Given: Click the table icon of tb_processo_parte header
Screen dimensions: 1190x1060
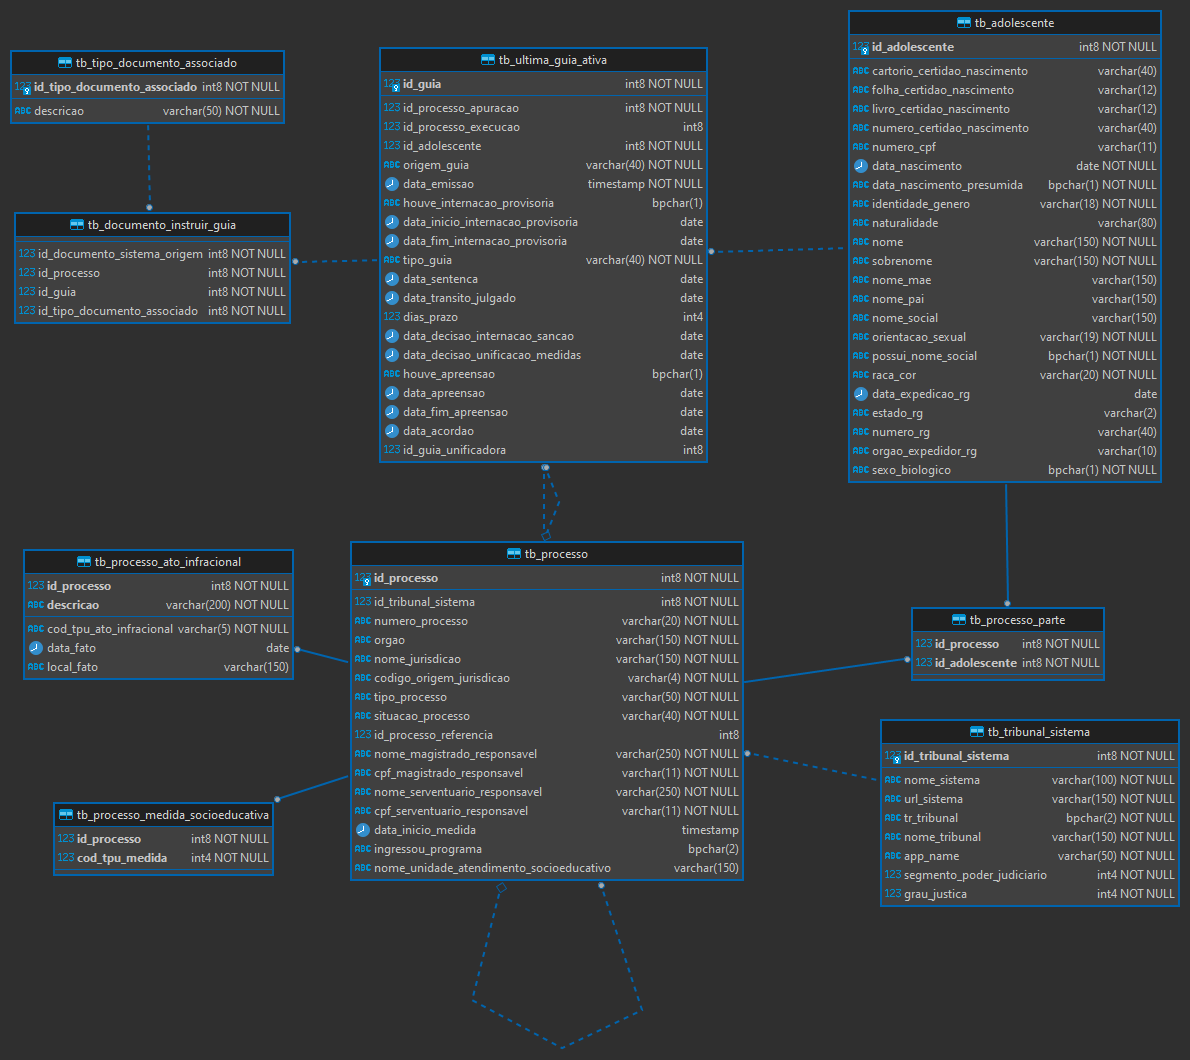Looking at the screenshot, I should [959, 620].
